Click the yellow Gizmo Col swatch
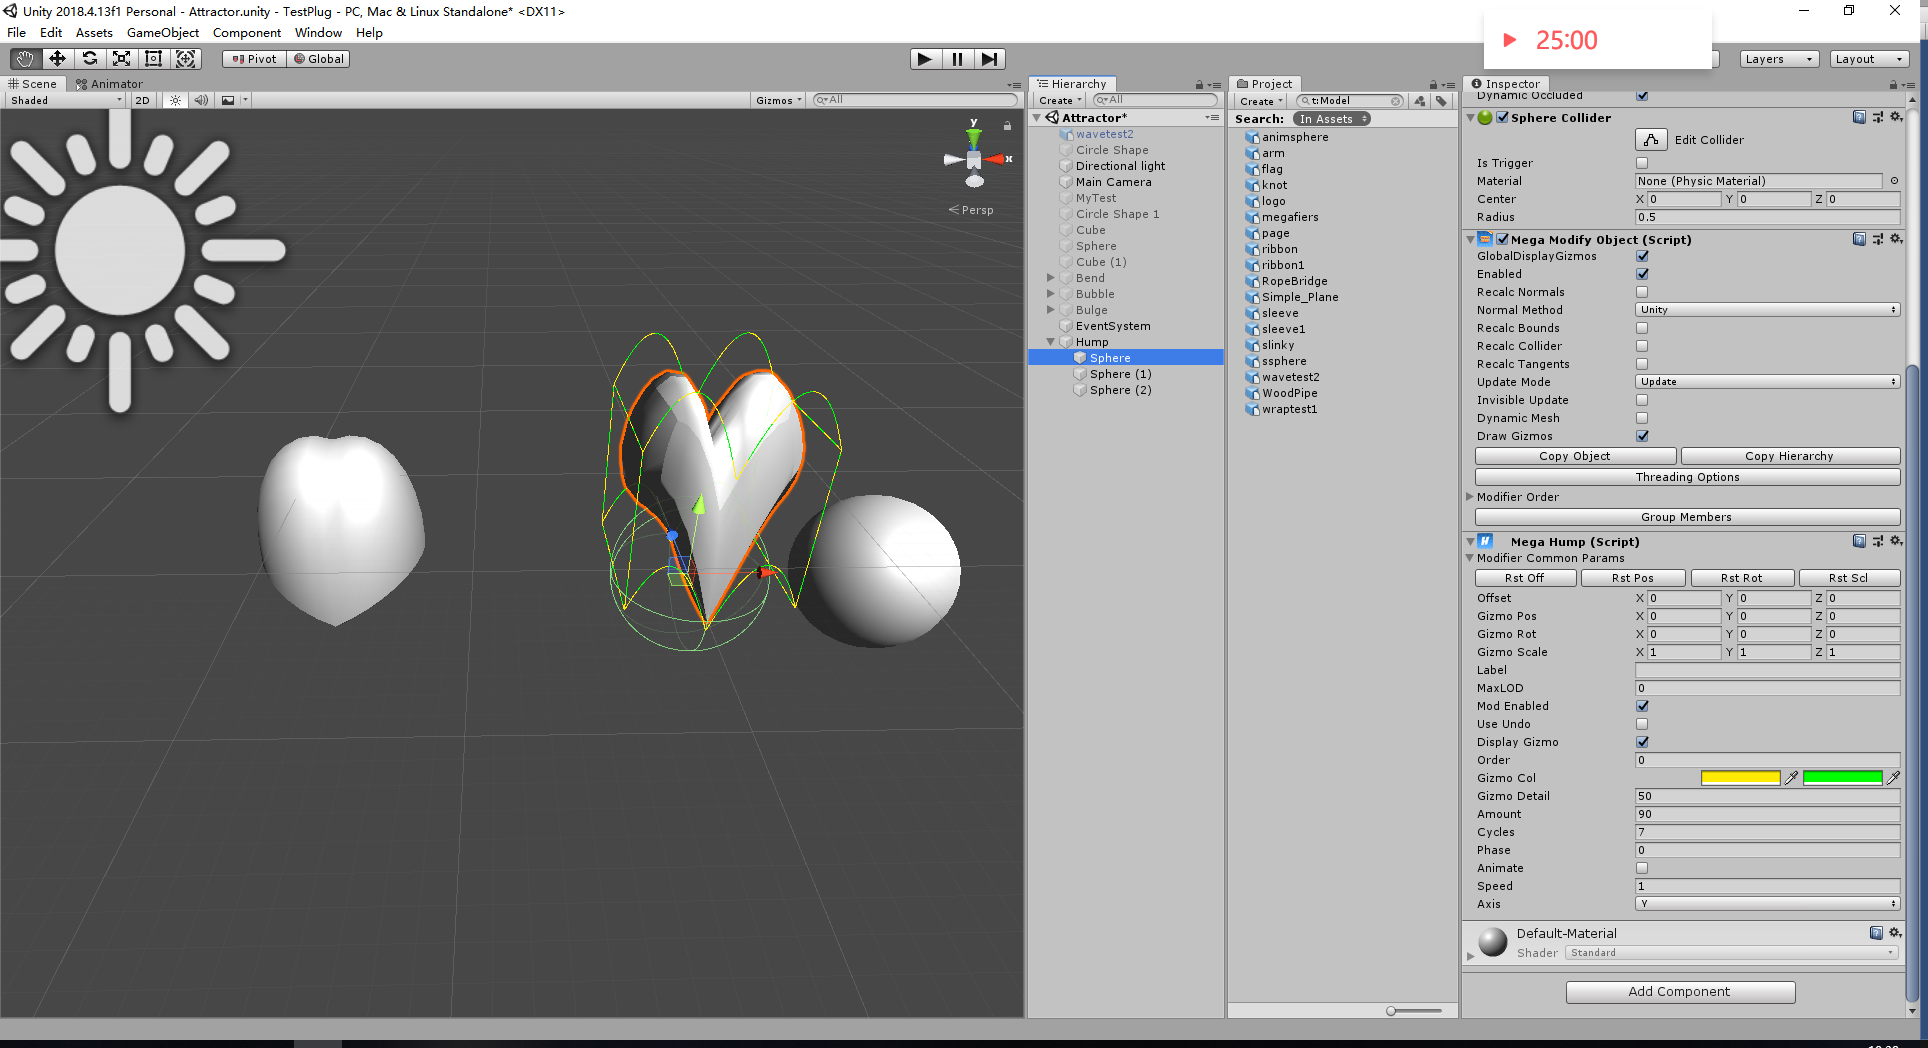Screen dimensions: 1928x1048 point(1740,778)
